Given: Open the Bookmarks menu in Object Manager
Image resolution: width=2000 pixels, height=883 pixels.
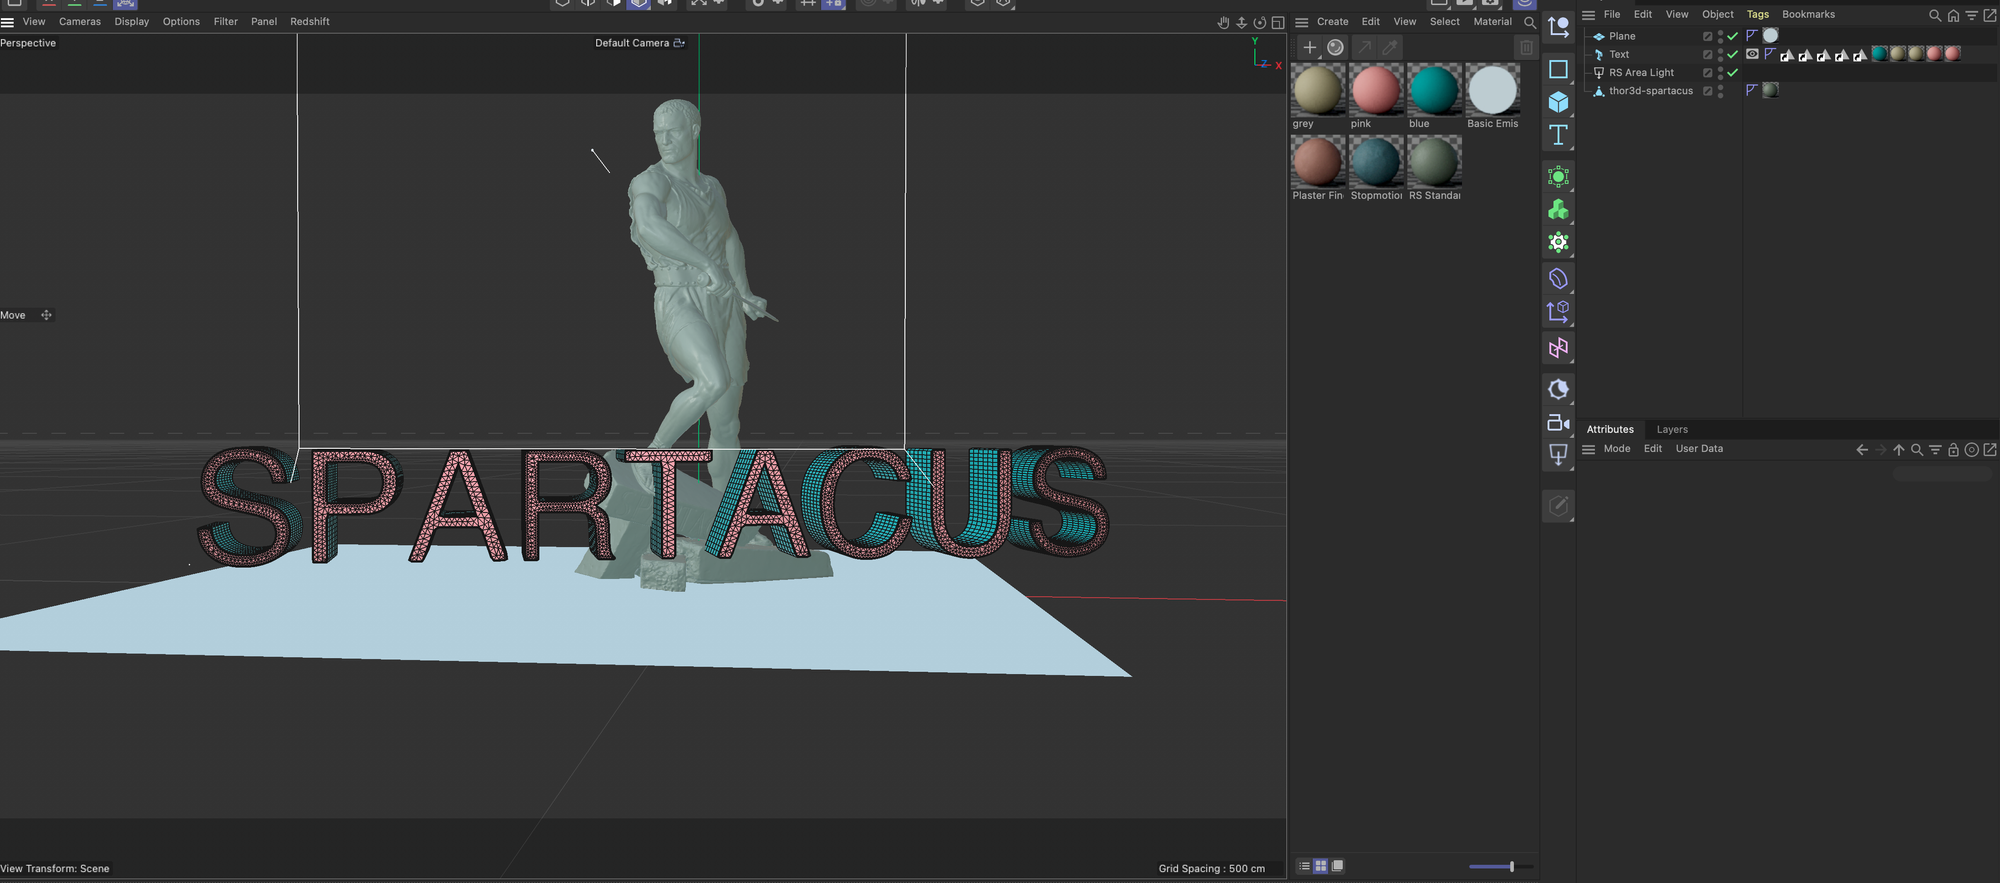Looking at the screenshot, I should pos(1808,15).
